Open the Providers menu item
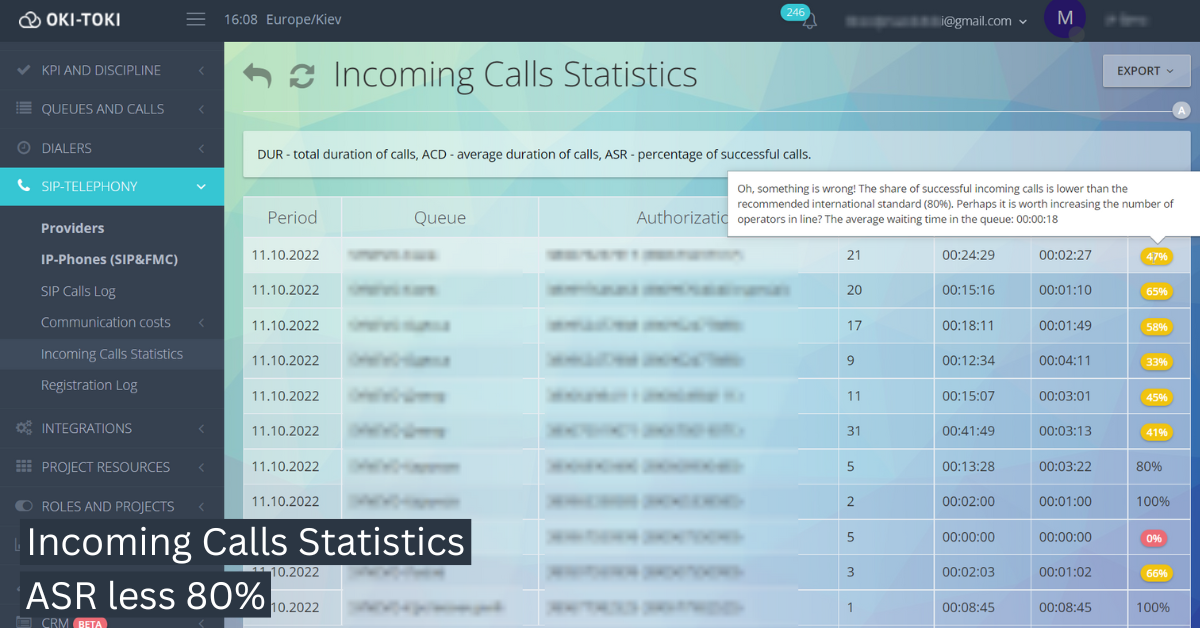Image resolution: width=1200 pixels, height=628 pixels. coord(72,228)
